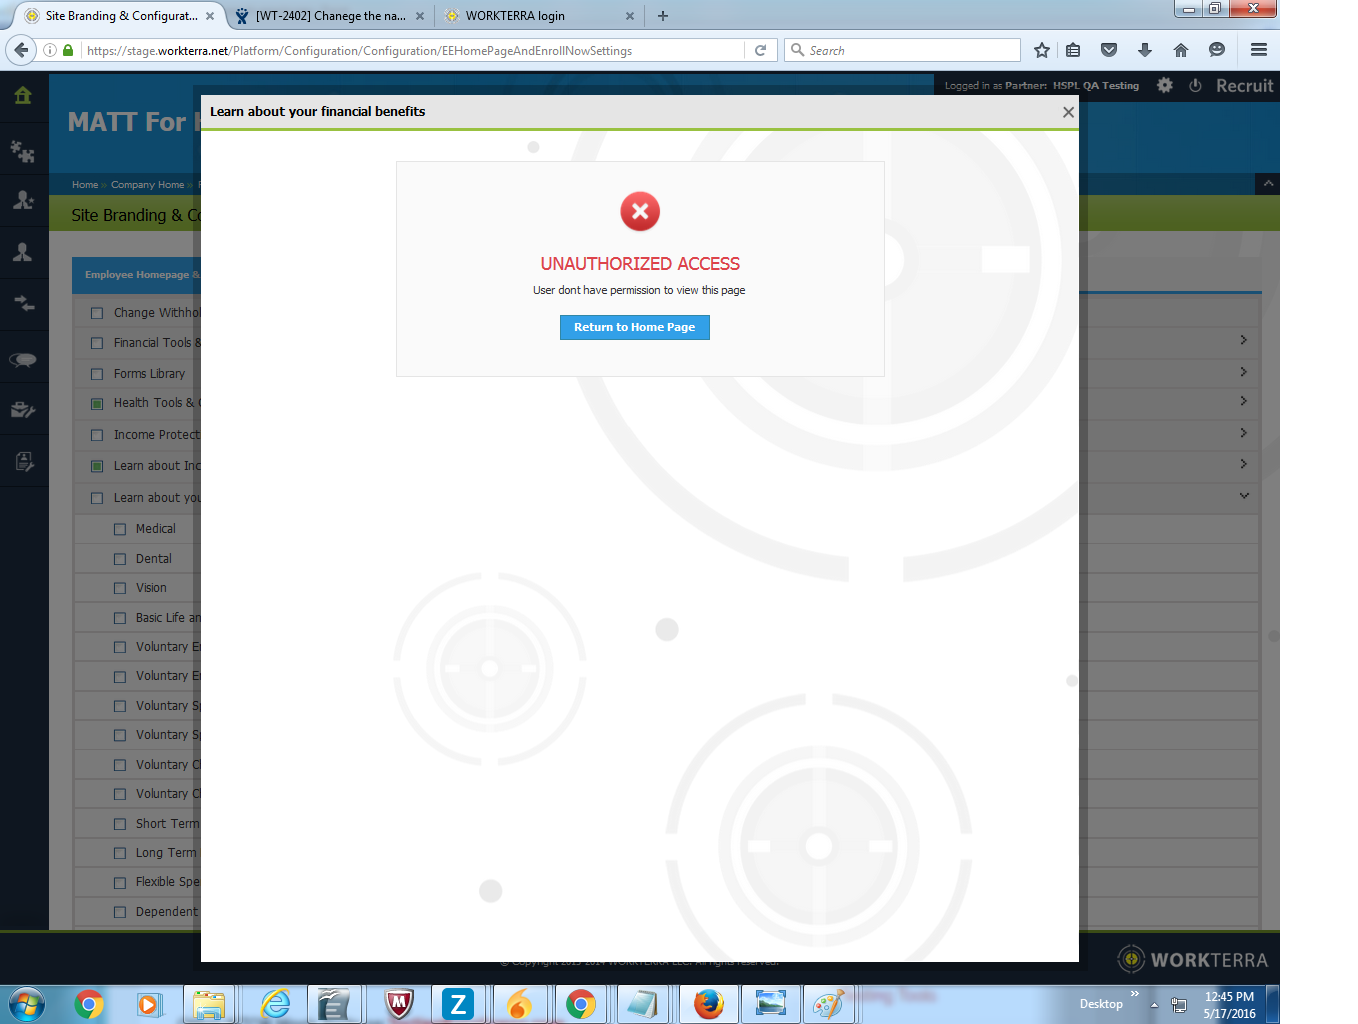Click into the browser Search field
Image resolution: width=1358 pixels, height=1024 pixels.
point(902,50)
